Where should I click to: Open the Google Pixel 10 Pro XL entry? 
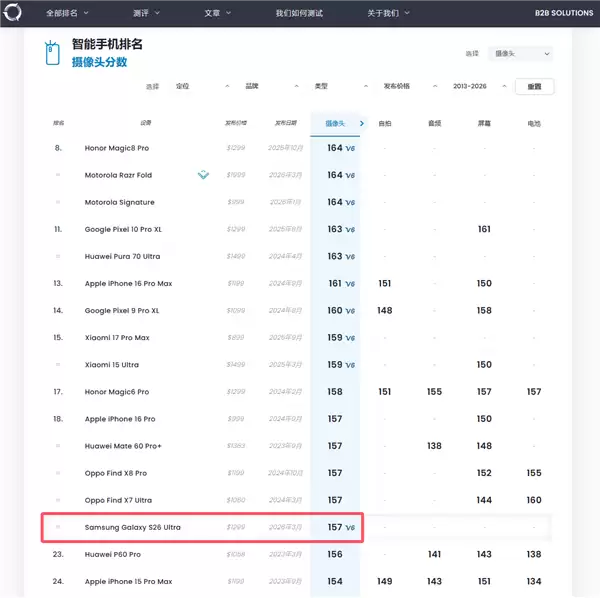click(123, 229)
